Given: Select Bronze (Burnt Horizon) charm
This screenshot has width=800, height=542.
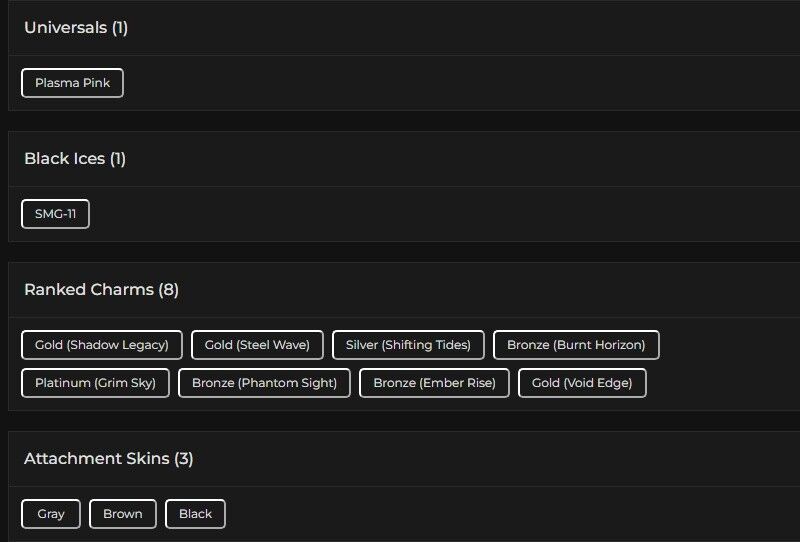Looking at the screenshot, I should click(576, 345).
